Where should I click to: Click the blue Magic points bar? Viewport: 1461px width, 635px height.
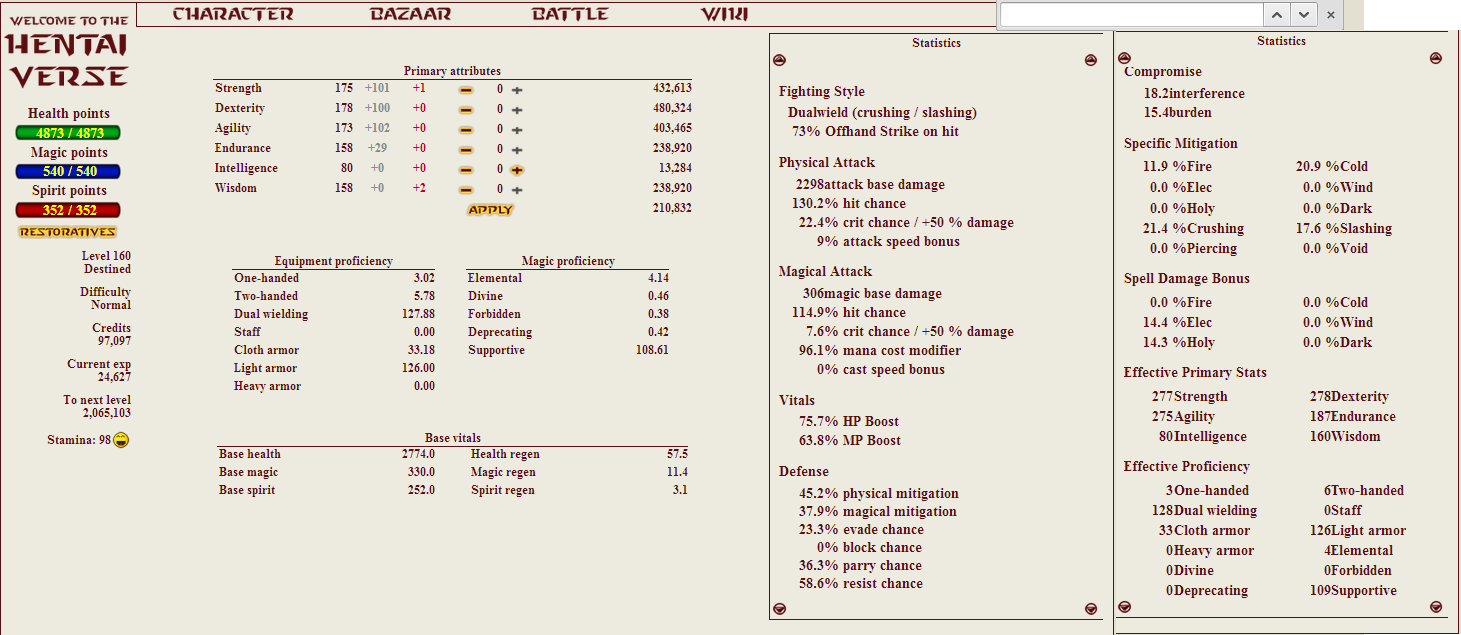(68, 171)
